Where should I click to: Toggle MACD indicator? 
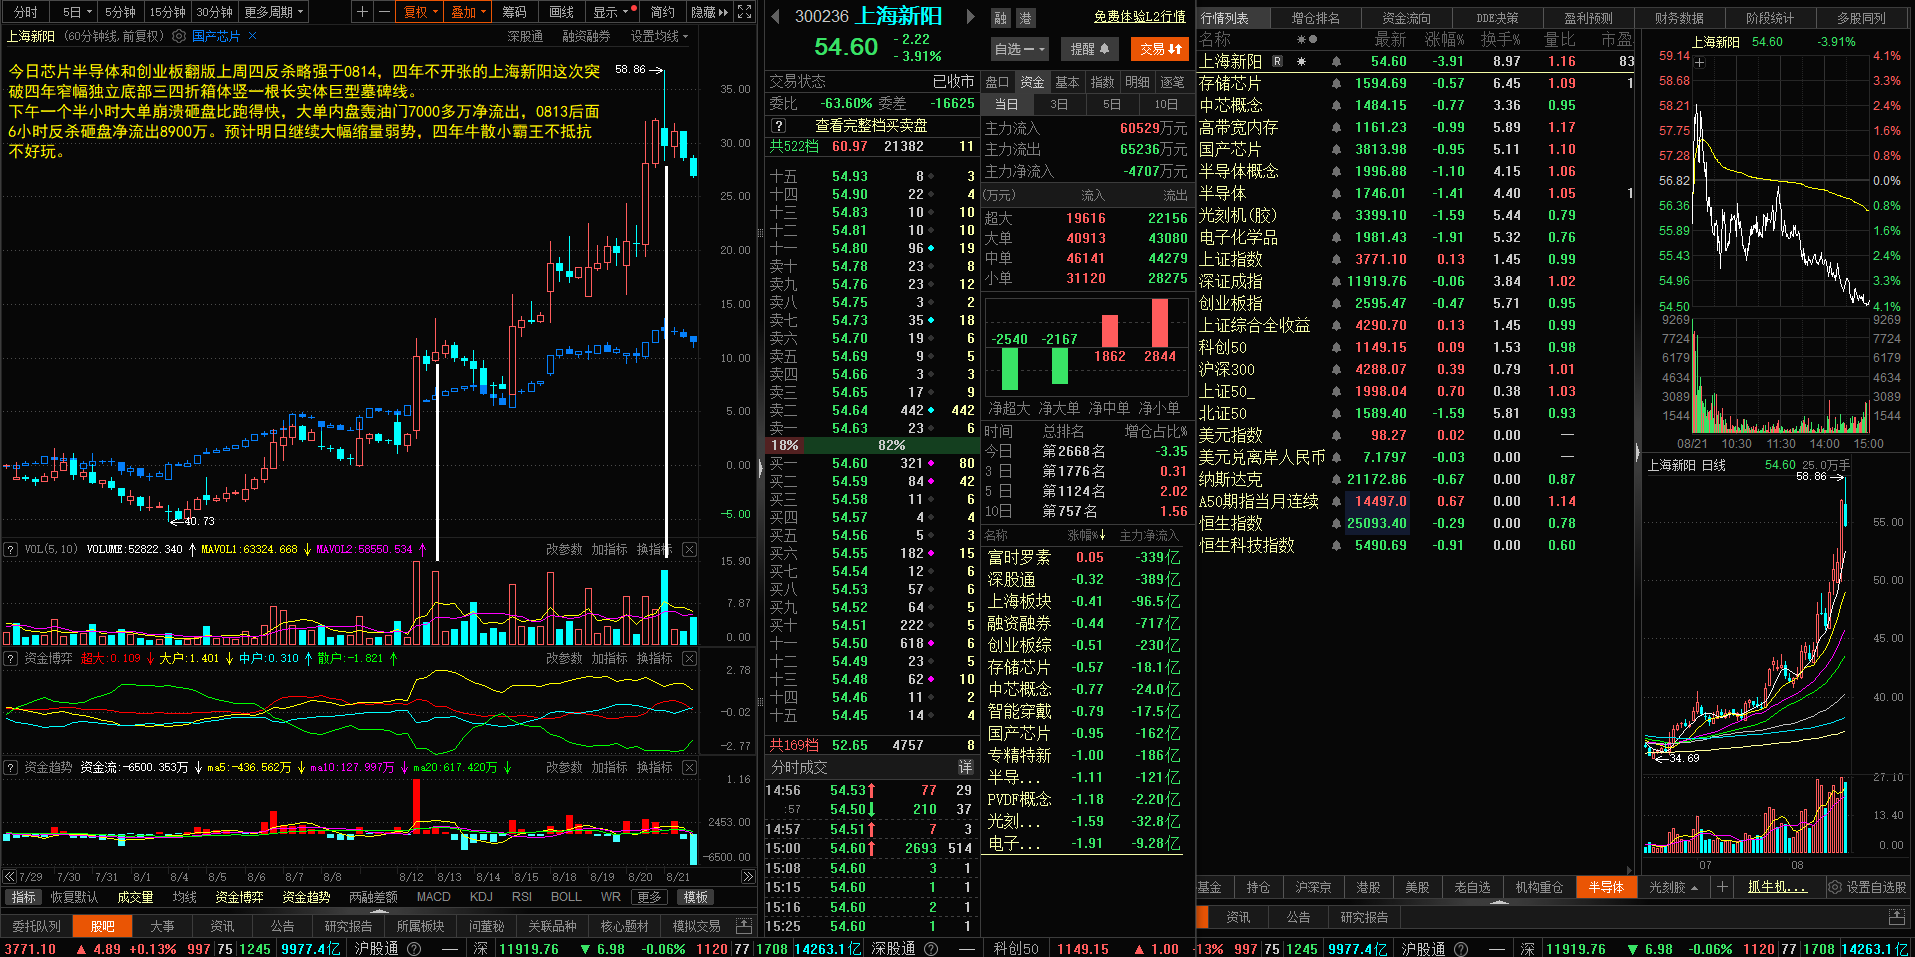click(433, 897)
